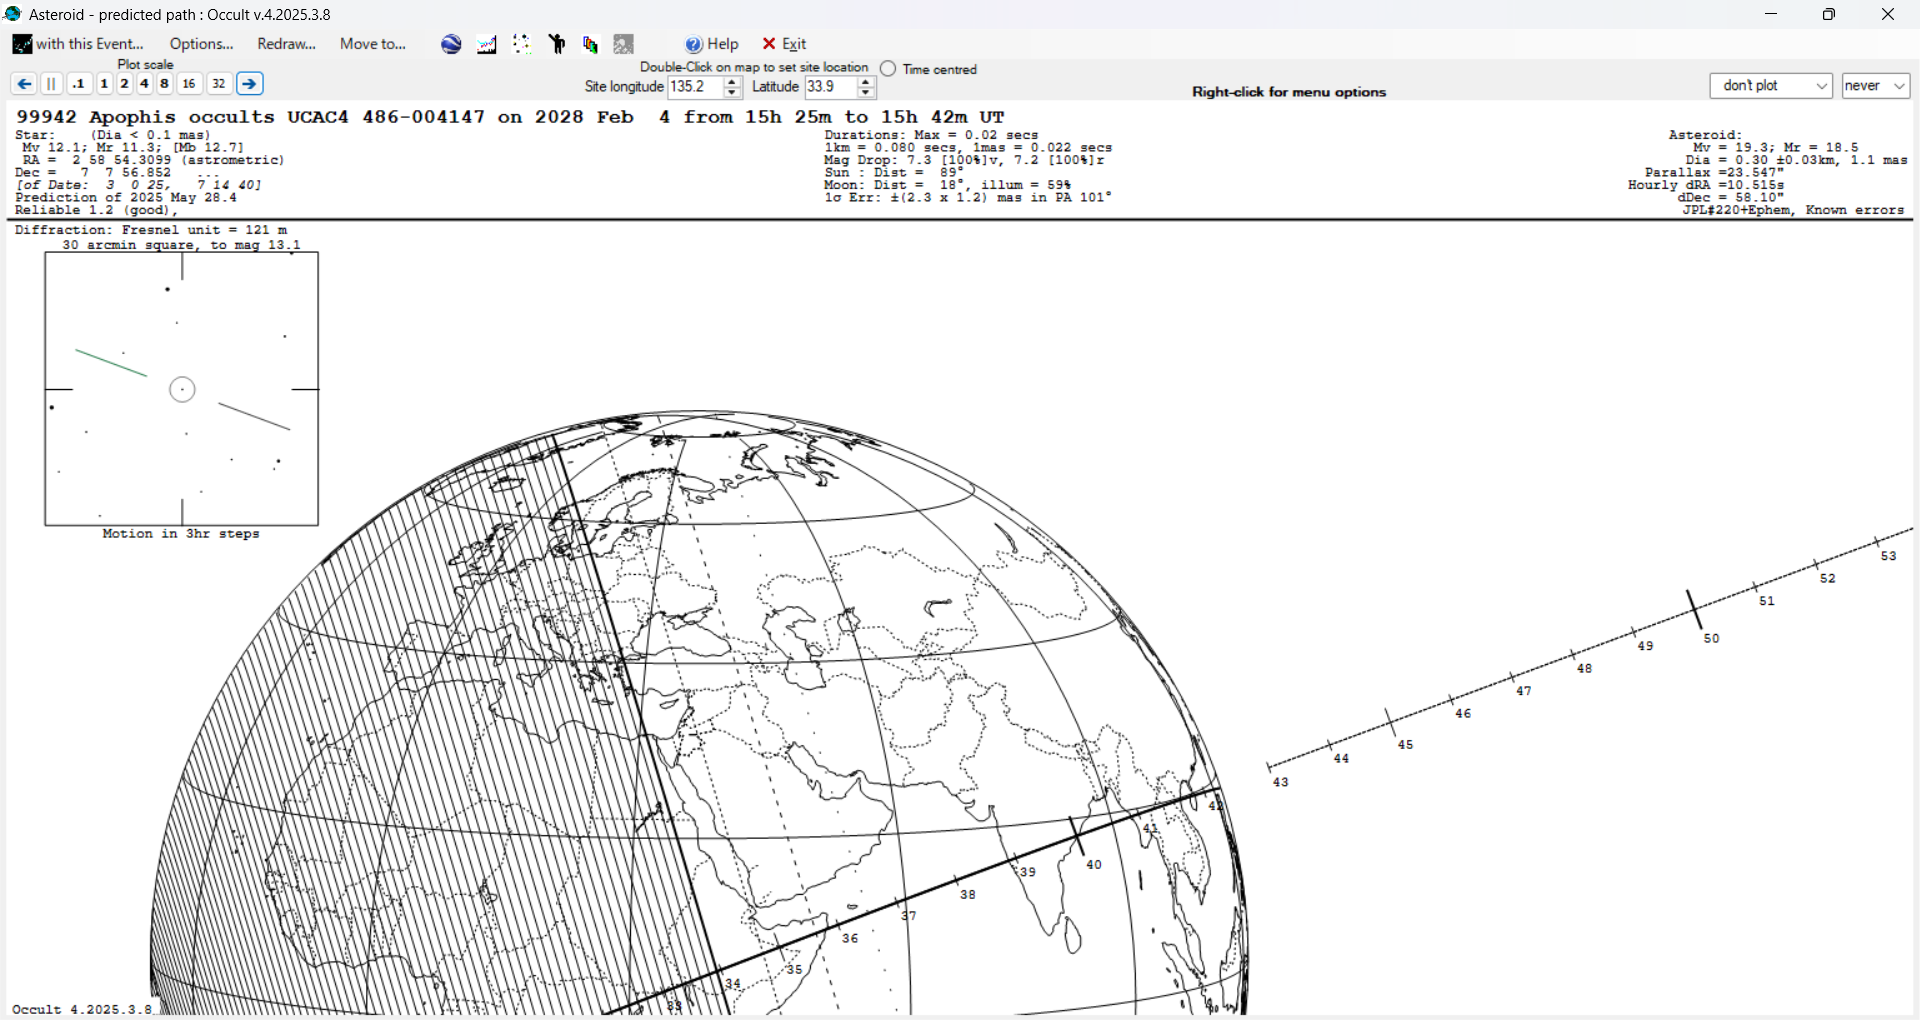
Task: Decrease Site longitude with down spinner
Action: pyautogui.click(x=732, y=92)
